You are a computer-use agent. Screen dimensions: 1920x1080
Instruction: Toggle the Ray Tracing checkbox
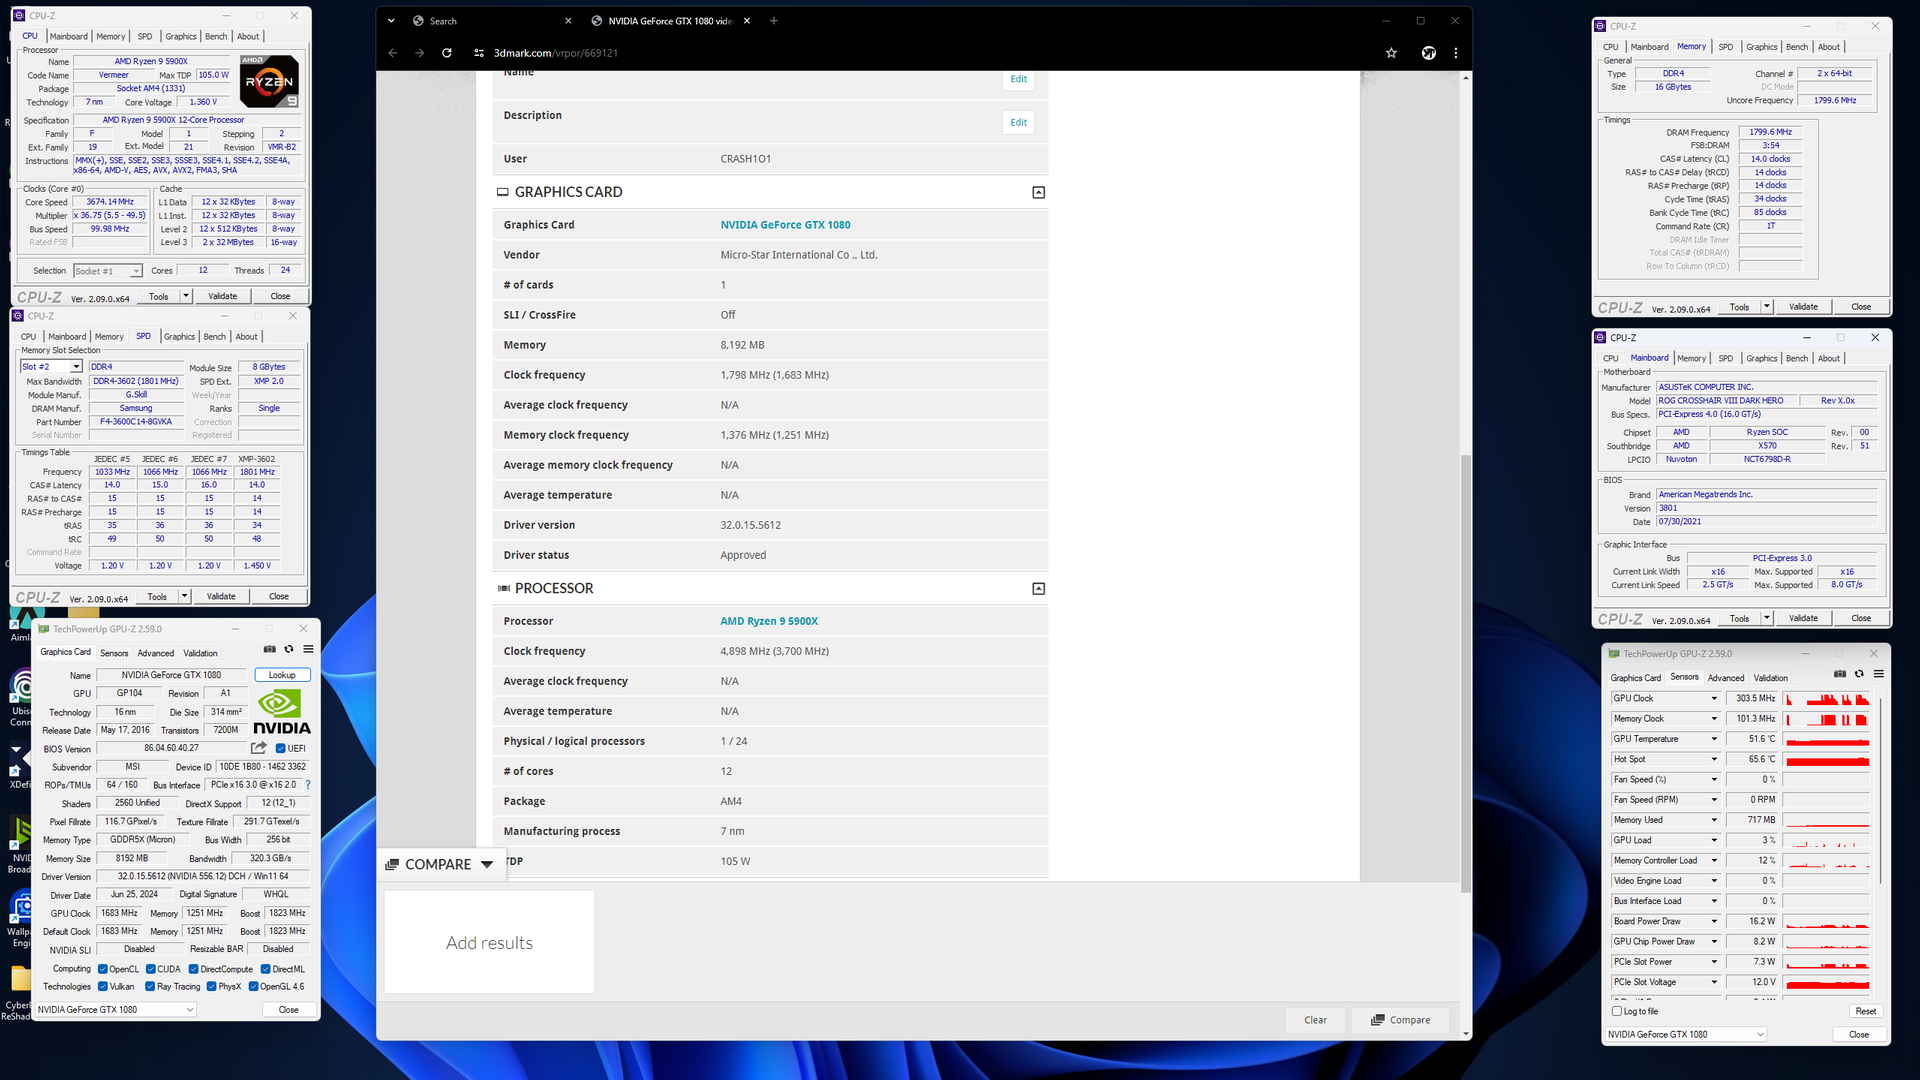[x=150, y=987]
